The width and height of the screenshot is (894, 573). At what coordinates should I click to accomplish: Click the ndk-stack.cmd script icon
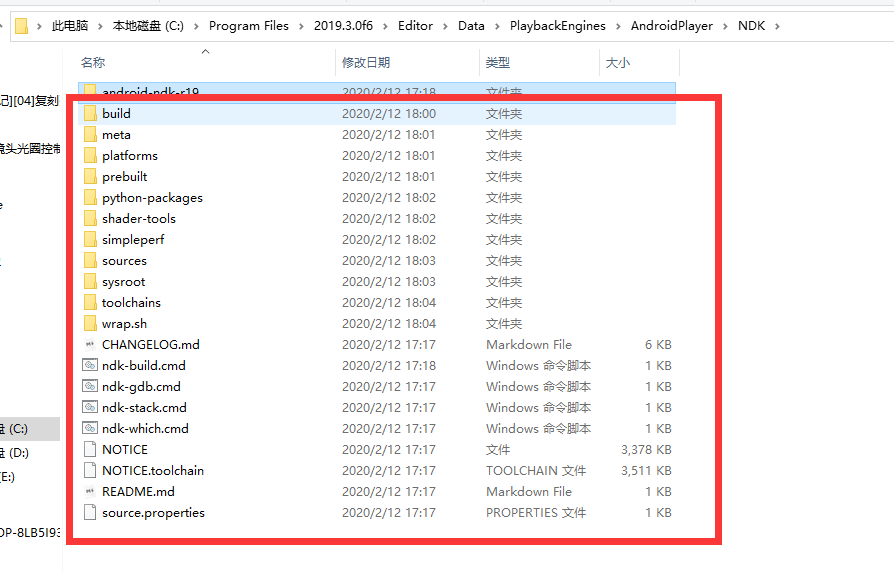point(90,408)
